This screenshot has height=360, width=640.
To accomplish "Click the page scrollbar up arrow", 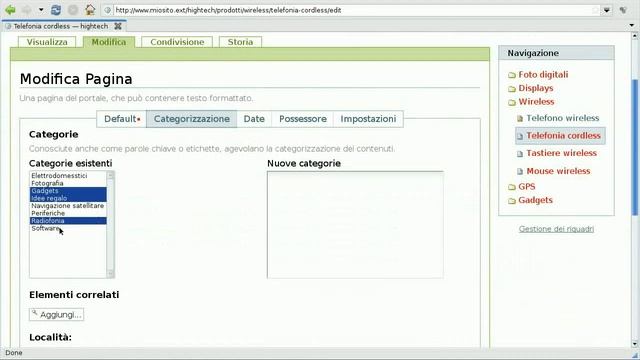I will pyautogui.click(x=635, y=36).
